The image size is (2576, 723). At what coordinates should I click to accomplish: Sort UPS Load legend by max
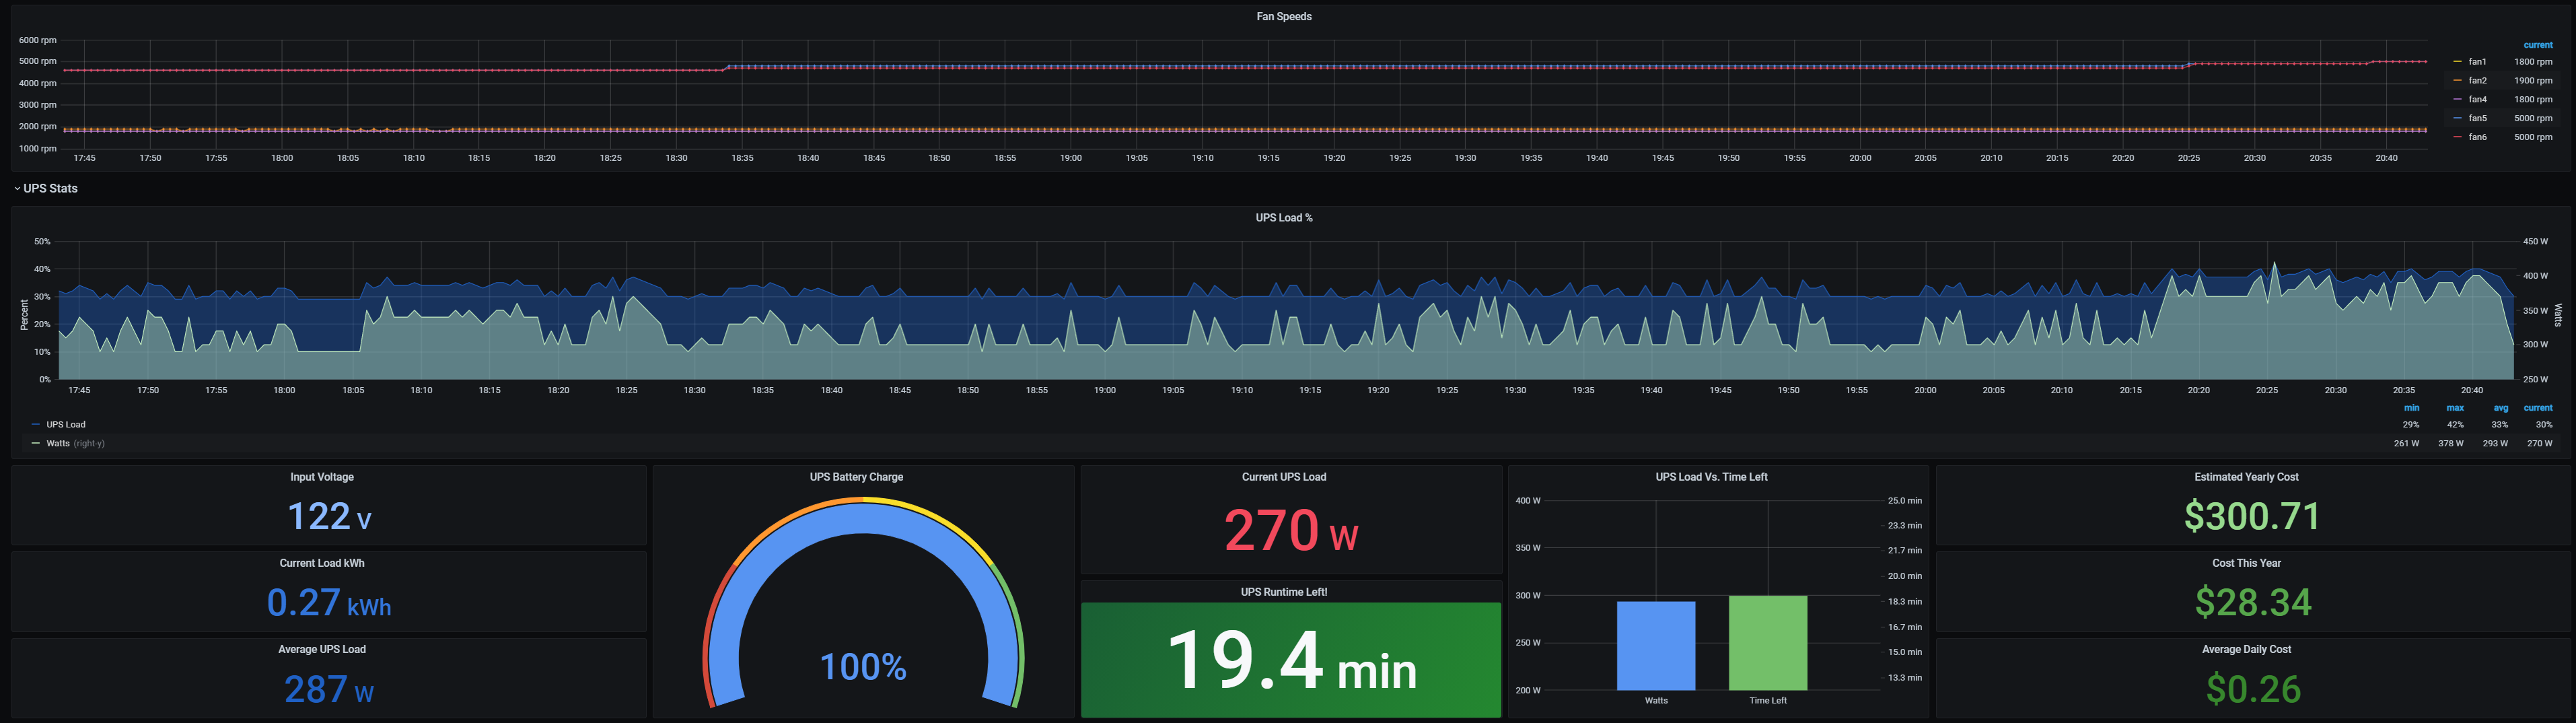tap(2454, 408)
